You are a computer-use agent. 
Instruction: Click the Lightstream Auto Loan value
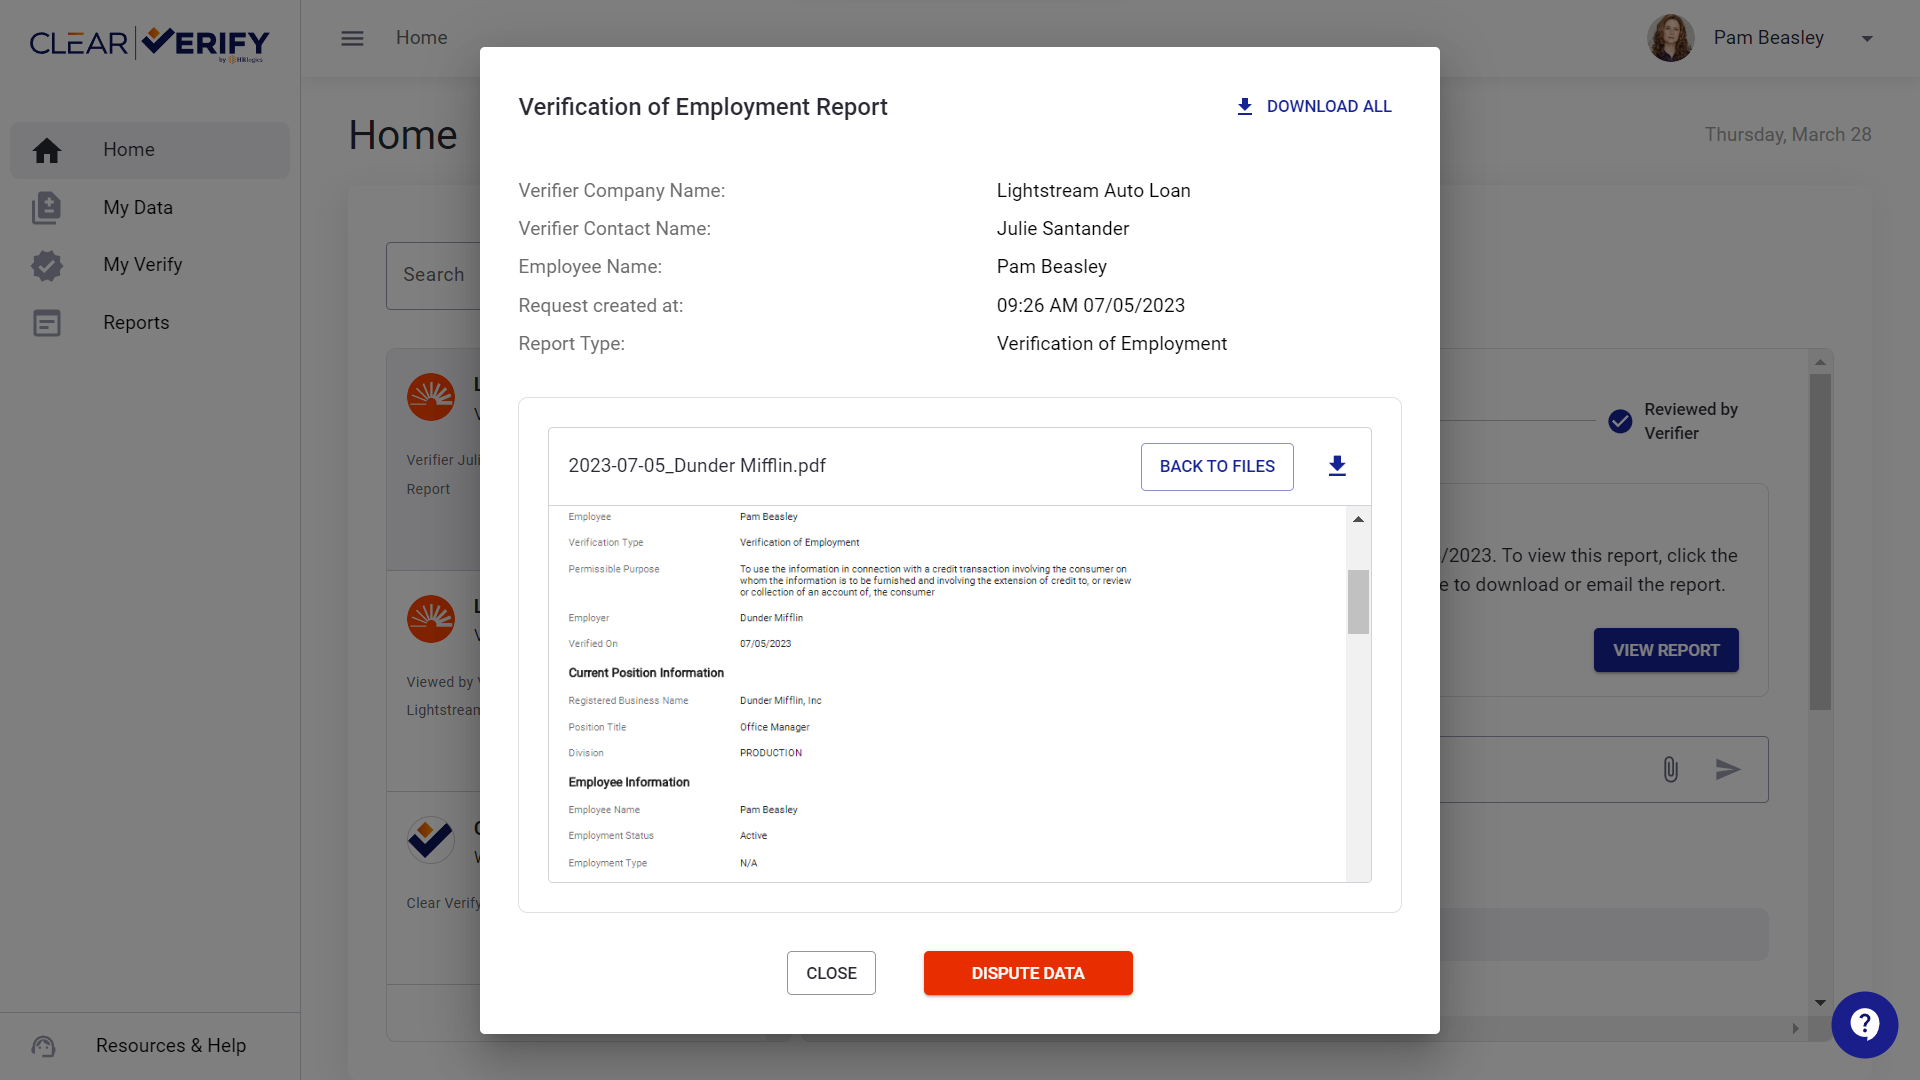[1093, 191]
